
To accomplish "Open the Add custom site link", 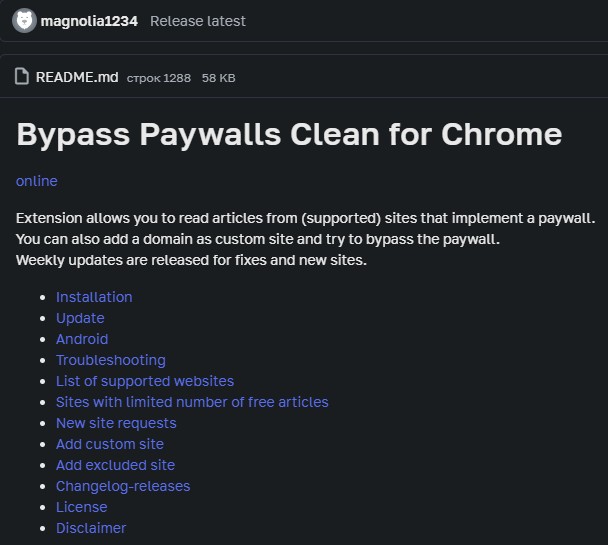I will (x=110, y=444).
